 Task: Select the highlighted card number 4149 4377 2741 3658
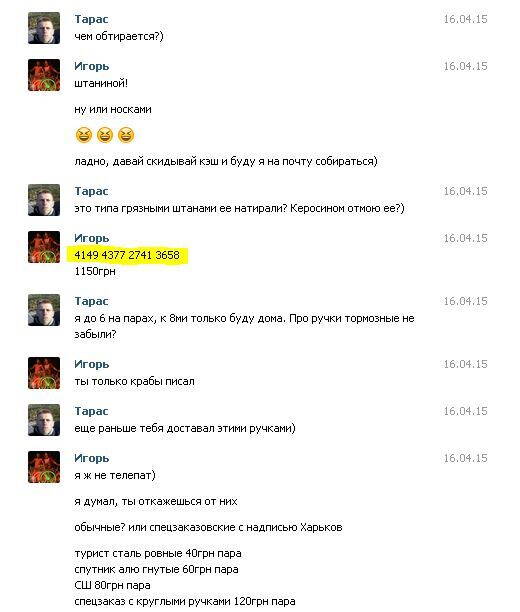coord(127,255)
